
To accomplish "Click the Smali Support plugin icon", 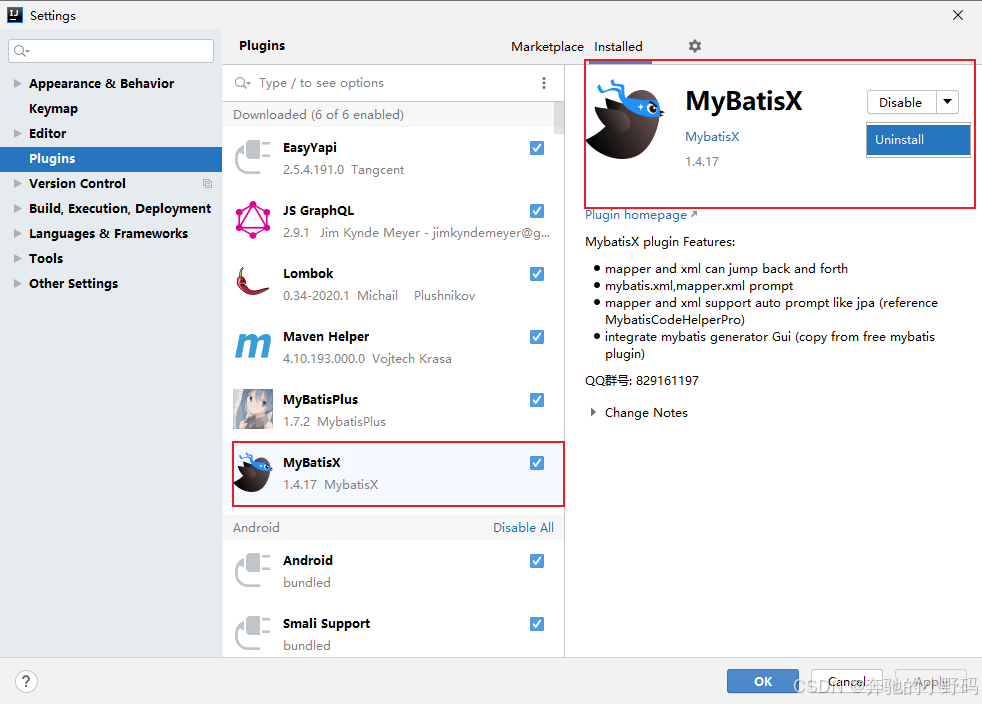I will point(252,633).
